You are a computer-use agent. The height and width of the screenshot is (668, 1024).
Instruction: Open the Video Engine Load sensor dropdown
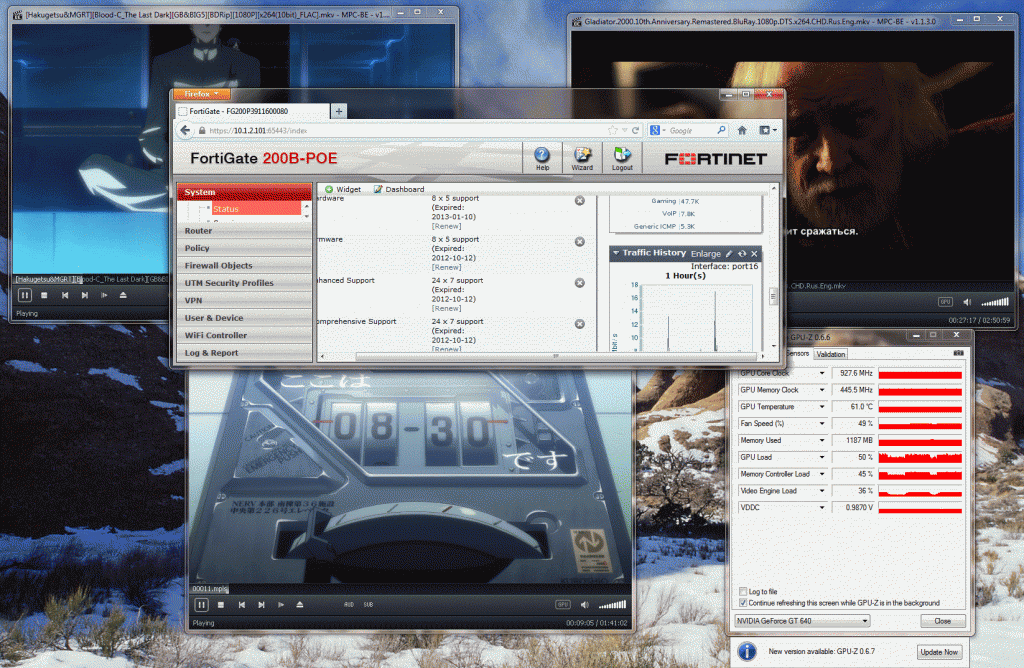point(822,491)
